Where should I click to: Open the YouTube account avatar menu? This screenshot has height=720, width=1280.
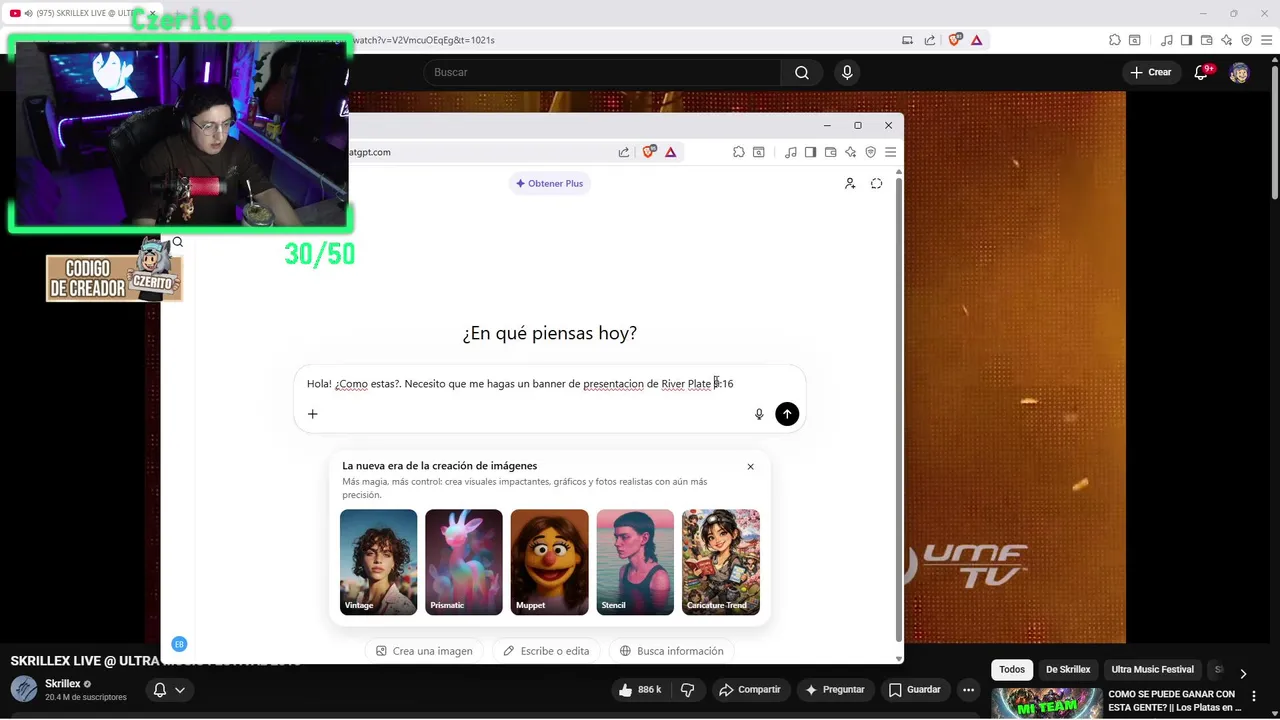click(1239, 72)
